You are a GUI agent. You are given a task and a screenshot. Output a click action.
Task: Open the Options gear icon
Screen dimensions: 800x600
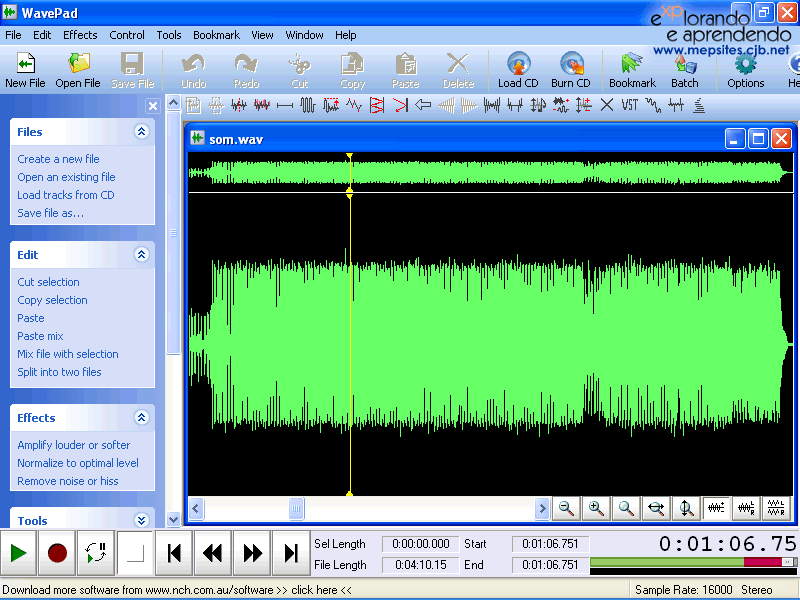point(745,70)
